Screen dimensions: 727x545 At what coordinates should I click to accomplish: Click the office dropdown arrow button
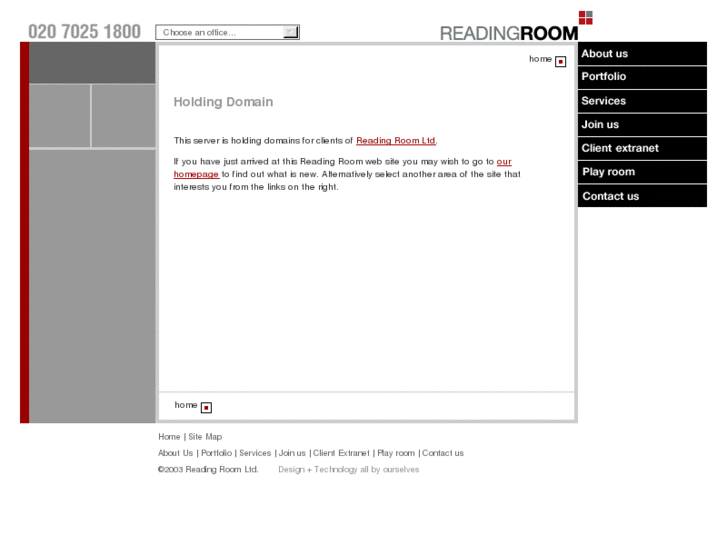pyautogui.click(x=291, y=32)
